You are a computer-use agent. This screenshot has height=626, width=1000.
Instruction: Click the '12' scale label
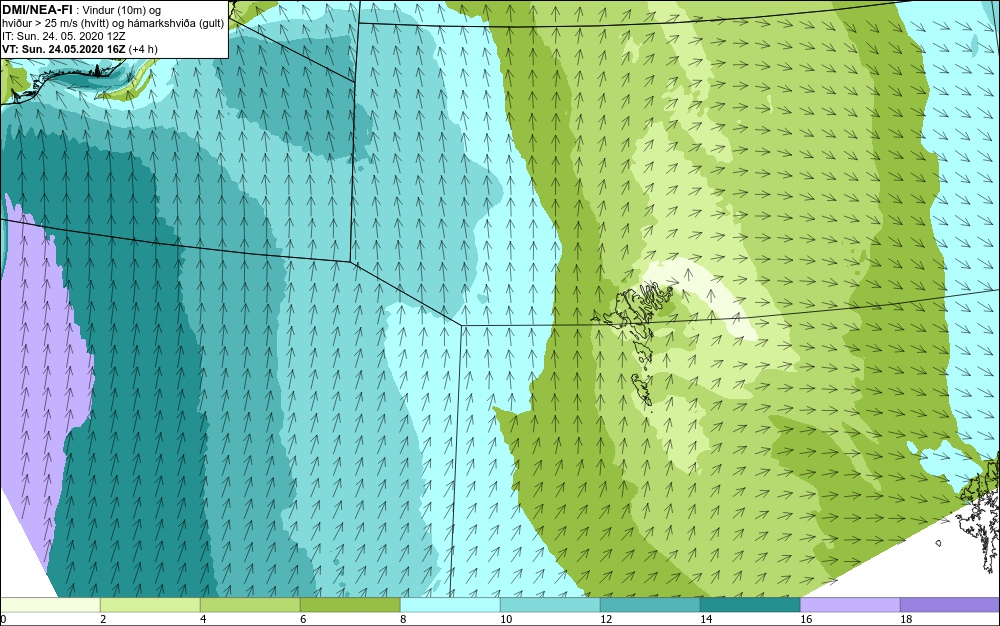point(606,619)
